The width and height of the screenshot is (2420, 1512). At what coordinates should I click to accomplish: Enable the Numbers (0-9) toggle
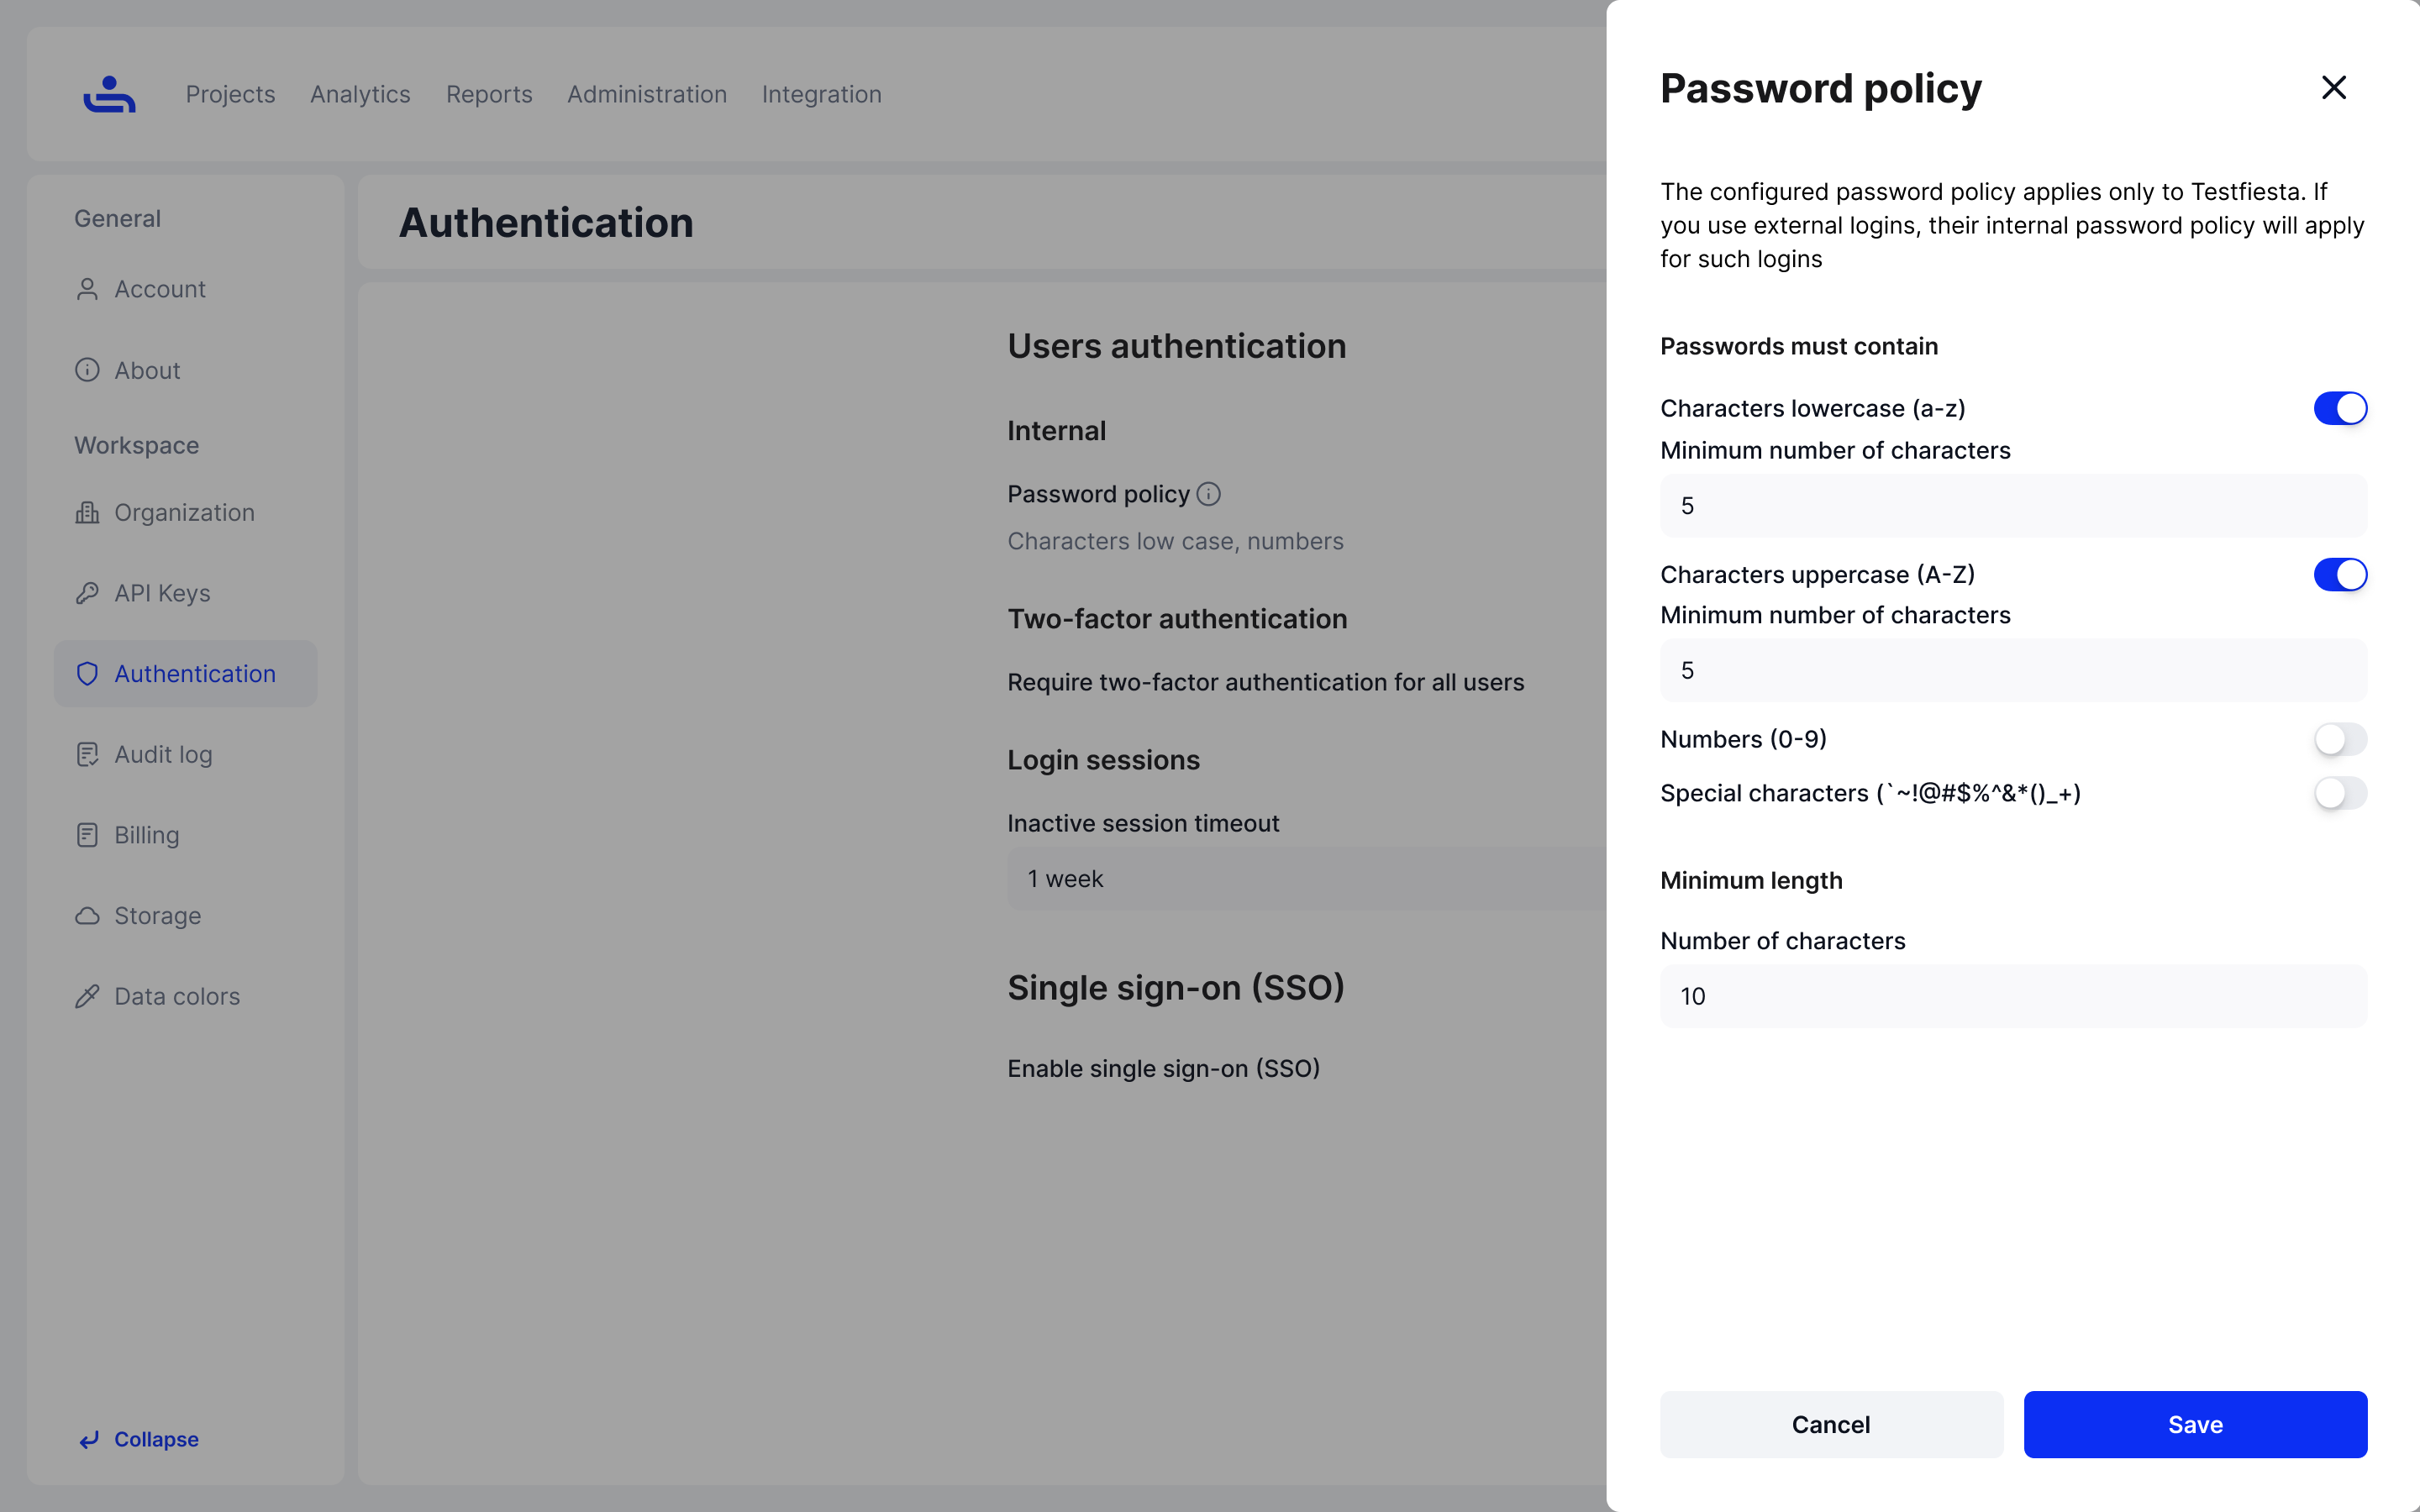[x=2339, y=739]
